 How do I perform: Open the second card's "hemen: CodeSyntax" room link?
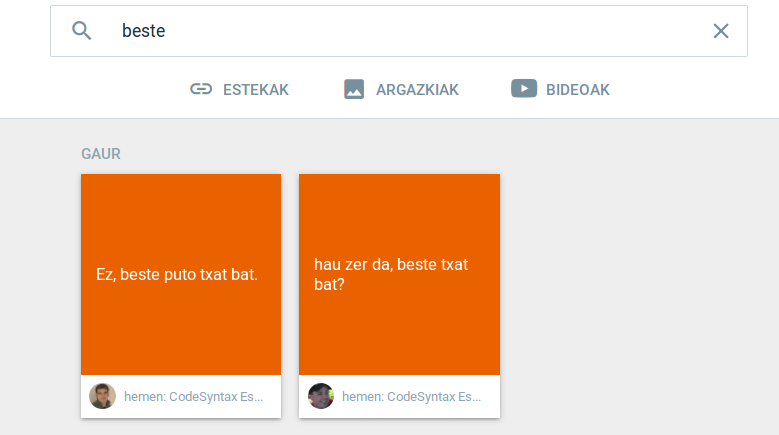[x=412, y=397]
